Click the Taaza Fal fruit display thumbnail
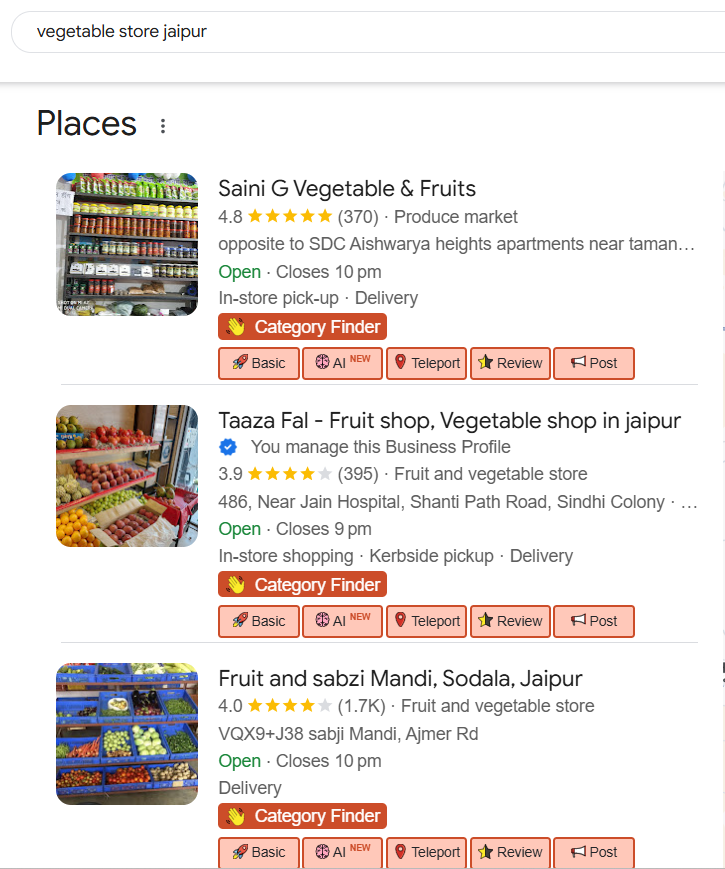This screenshot has height=869, width=725. (x=127, y=476)
